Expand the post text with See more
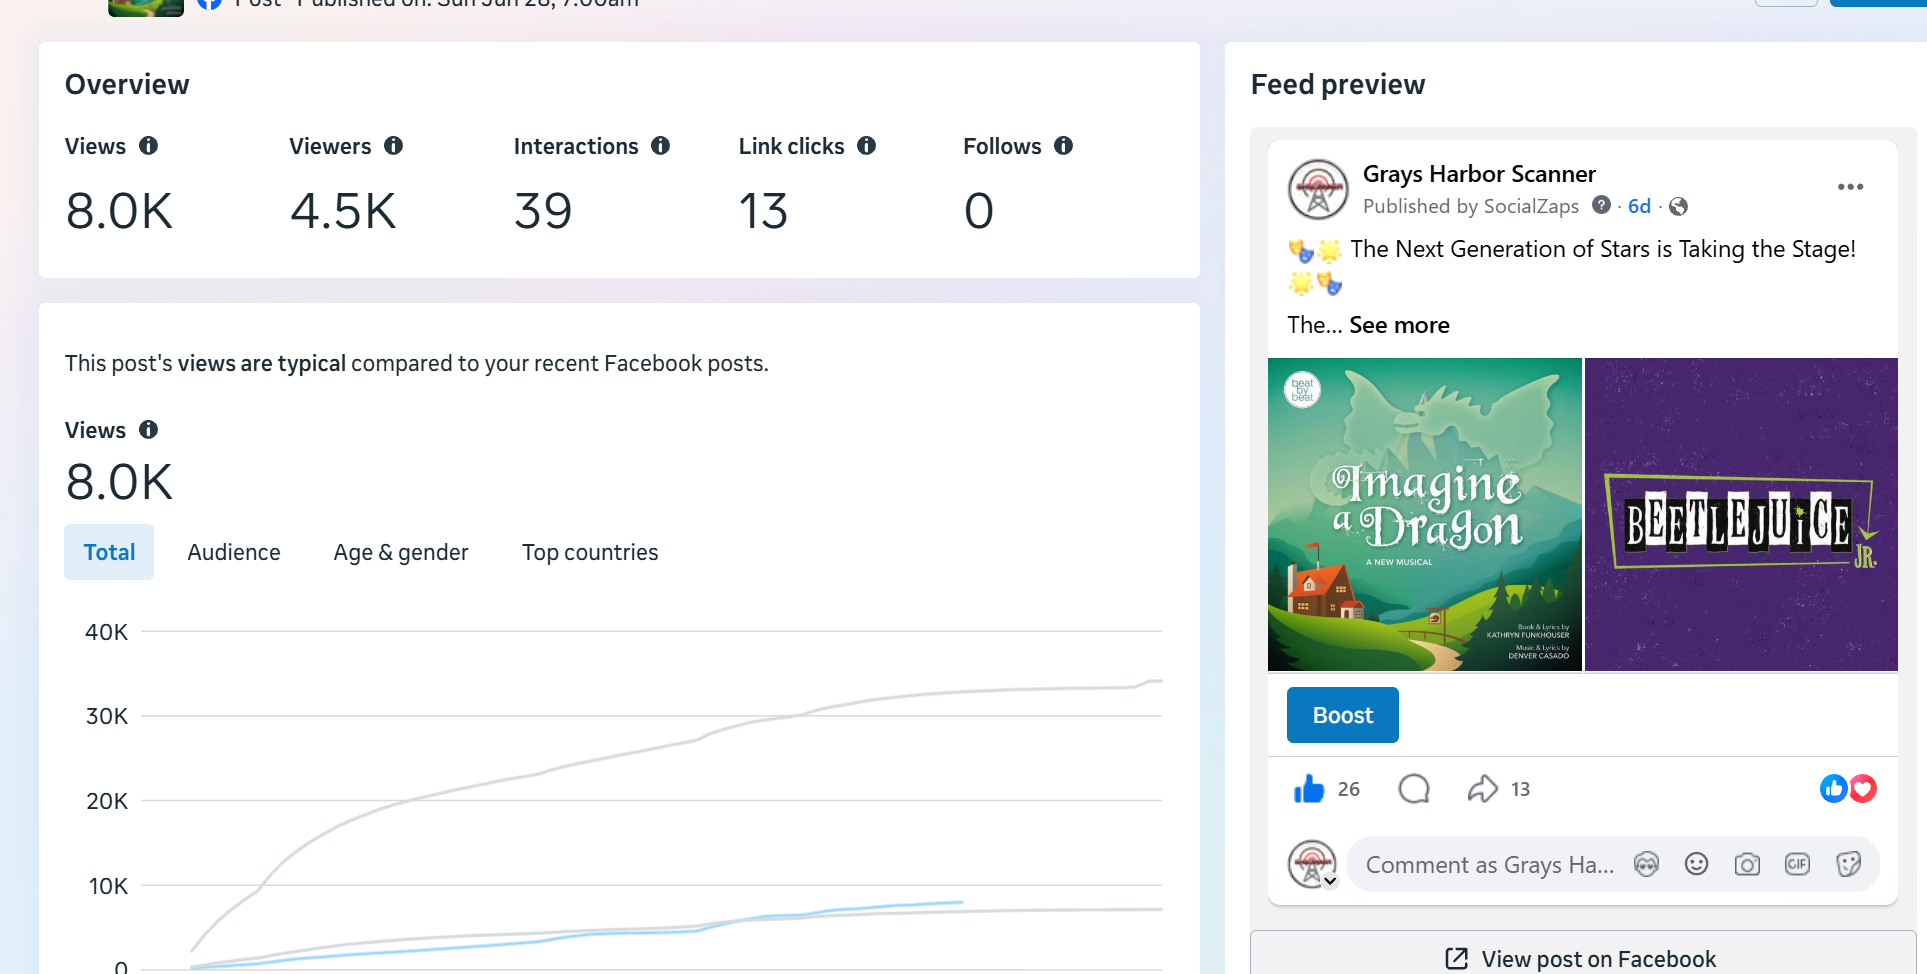Image resolution: width=1927 pixels, height=974 pixels. [1399, 325]
